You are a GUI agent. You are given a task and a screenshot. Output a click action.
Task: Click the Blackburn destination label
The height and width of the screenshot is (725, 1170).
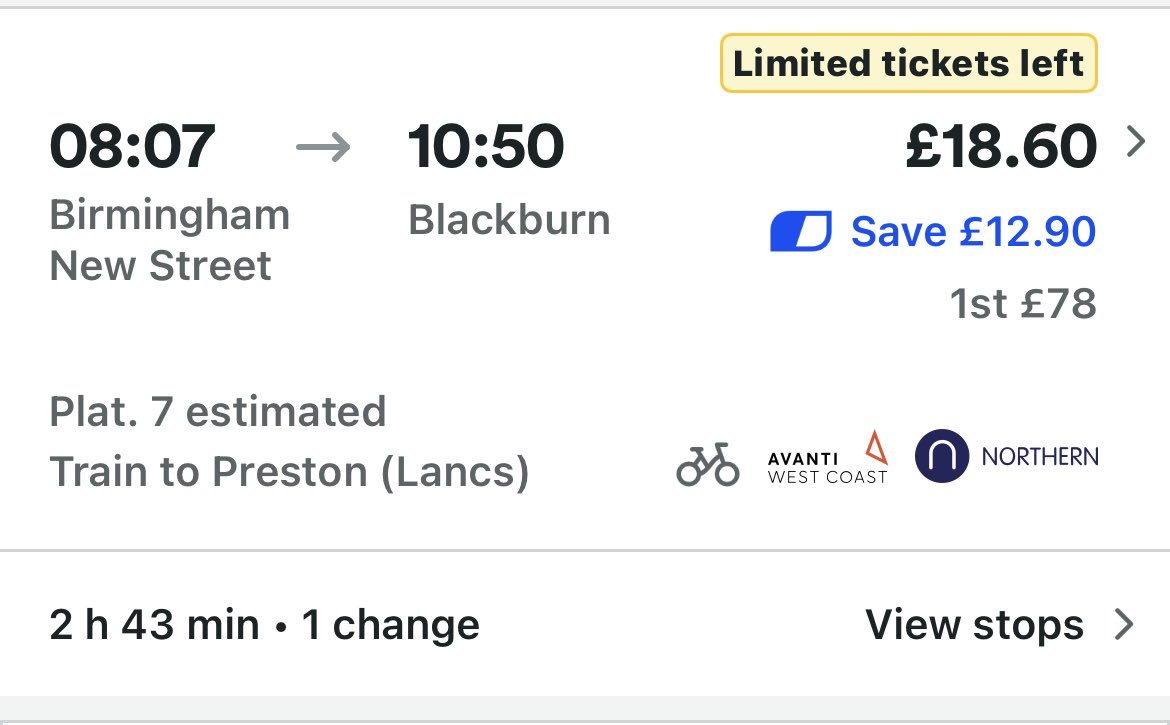click(x=509, y=220)
